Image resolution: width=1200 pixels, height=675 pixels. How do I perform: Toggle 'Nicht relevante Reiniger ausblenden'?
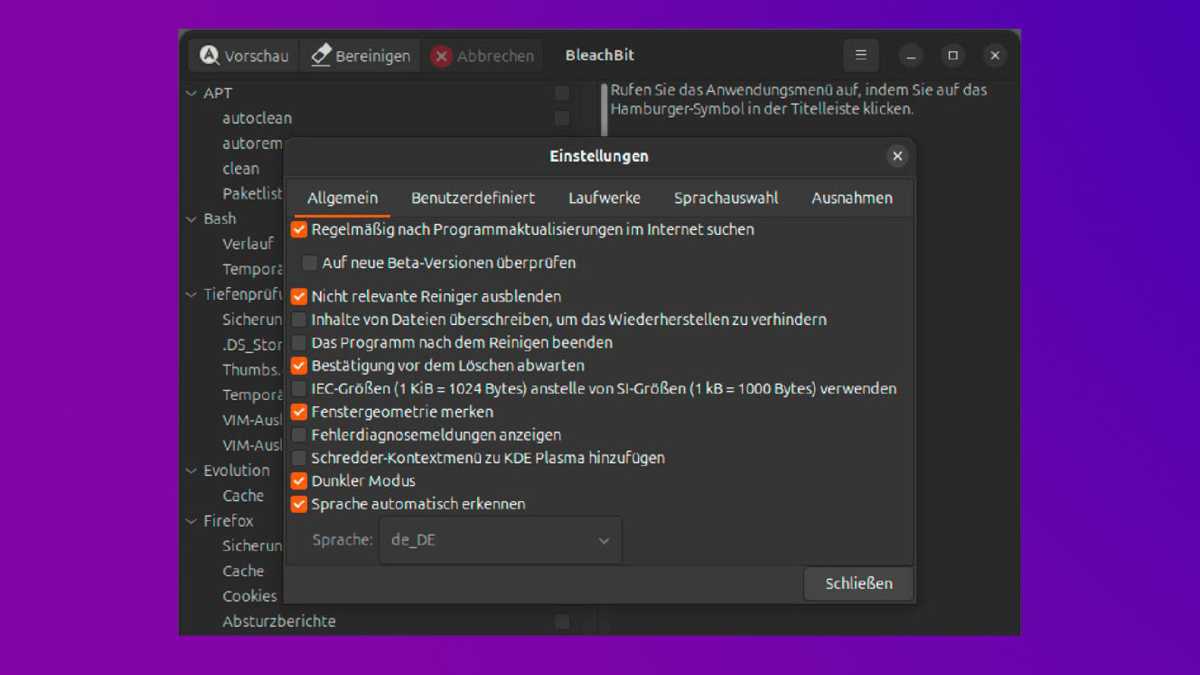[299, 297]
